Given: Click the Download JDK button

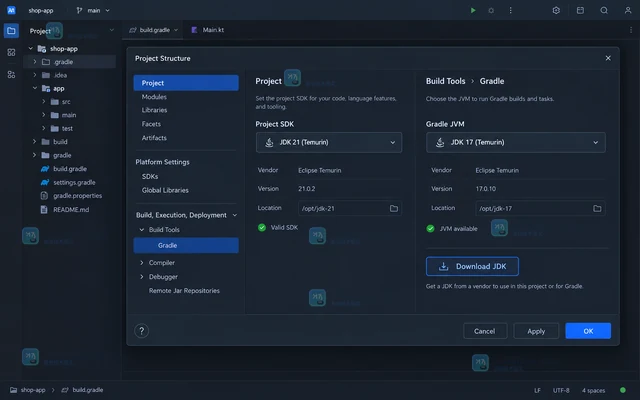Looking at the screenshot, I should pyautogui.click(x=472, y=267).
